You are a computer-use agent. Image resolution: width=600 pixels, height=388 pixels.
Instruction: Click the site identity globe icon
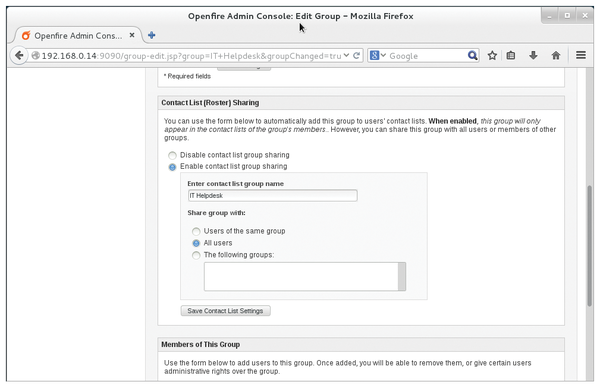36,55
